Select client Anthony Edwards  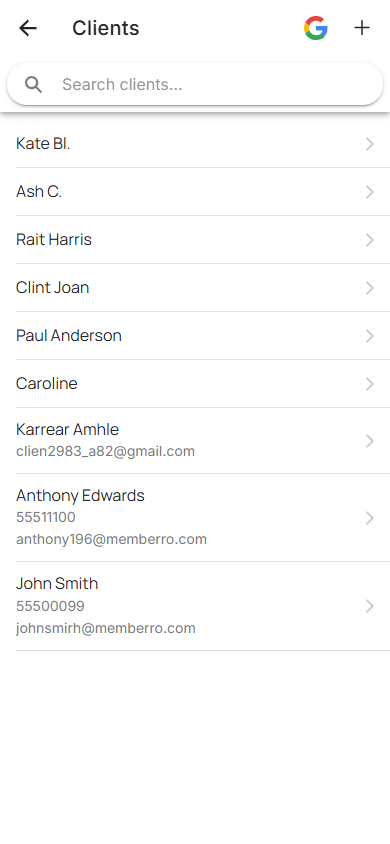point(195,518)
